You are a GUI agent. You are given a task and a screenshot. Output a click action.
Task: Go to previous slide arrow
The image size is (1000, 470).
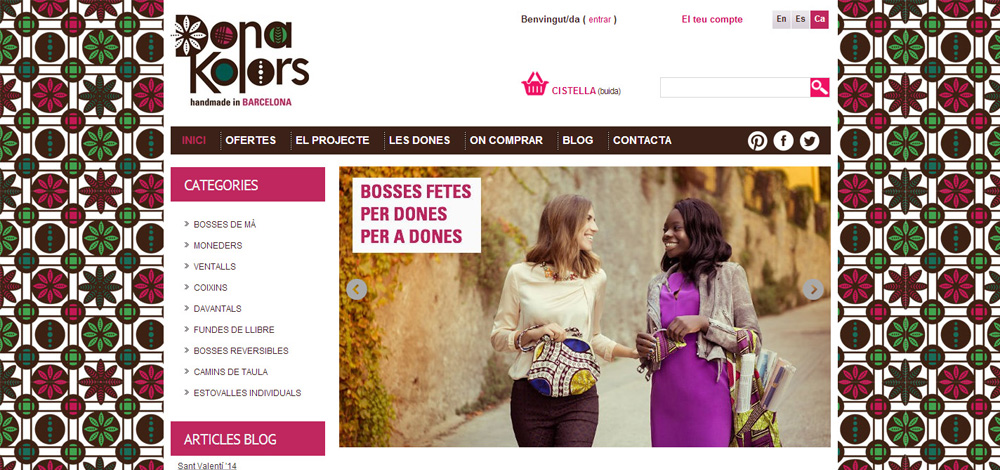(357, 290)
